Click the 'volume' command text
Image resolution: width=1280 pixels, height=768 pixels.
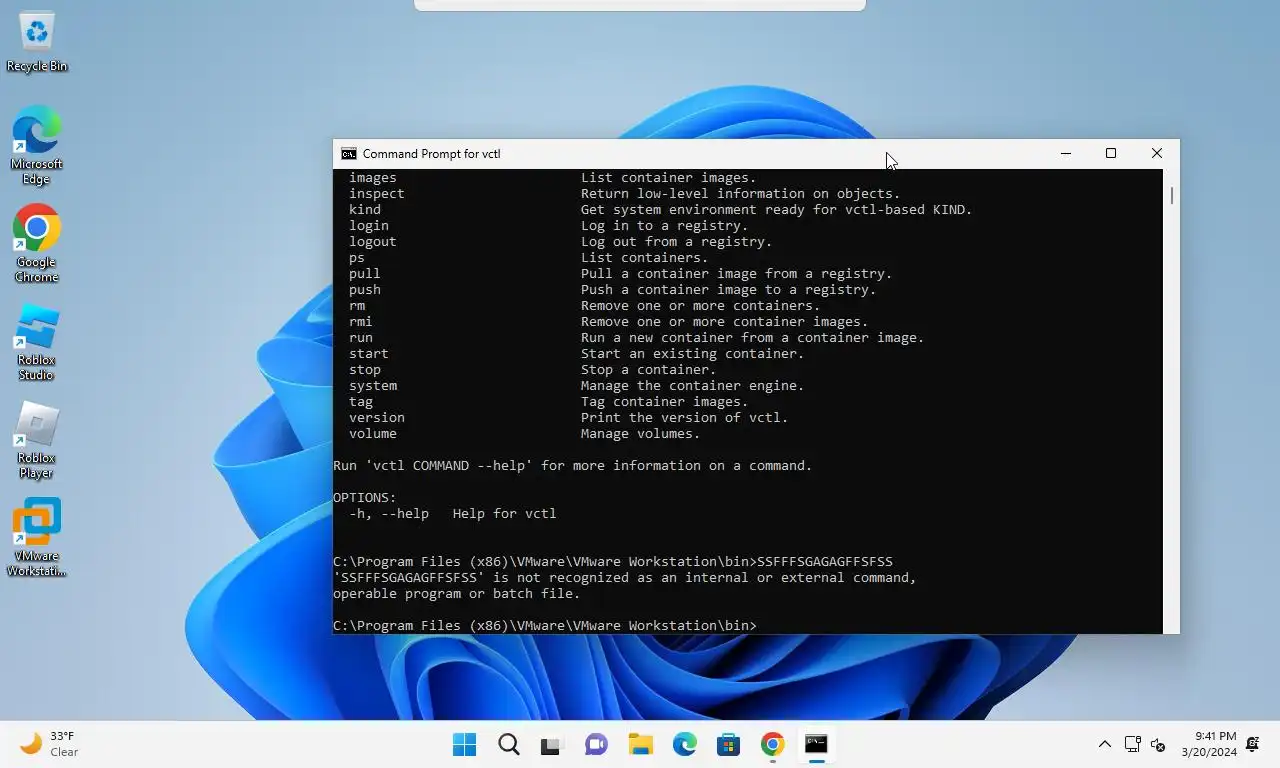point(373,434)
